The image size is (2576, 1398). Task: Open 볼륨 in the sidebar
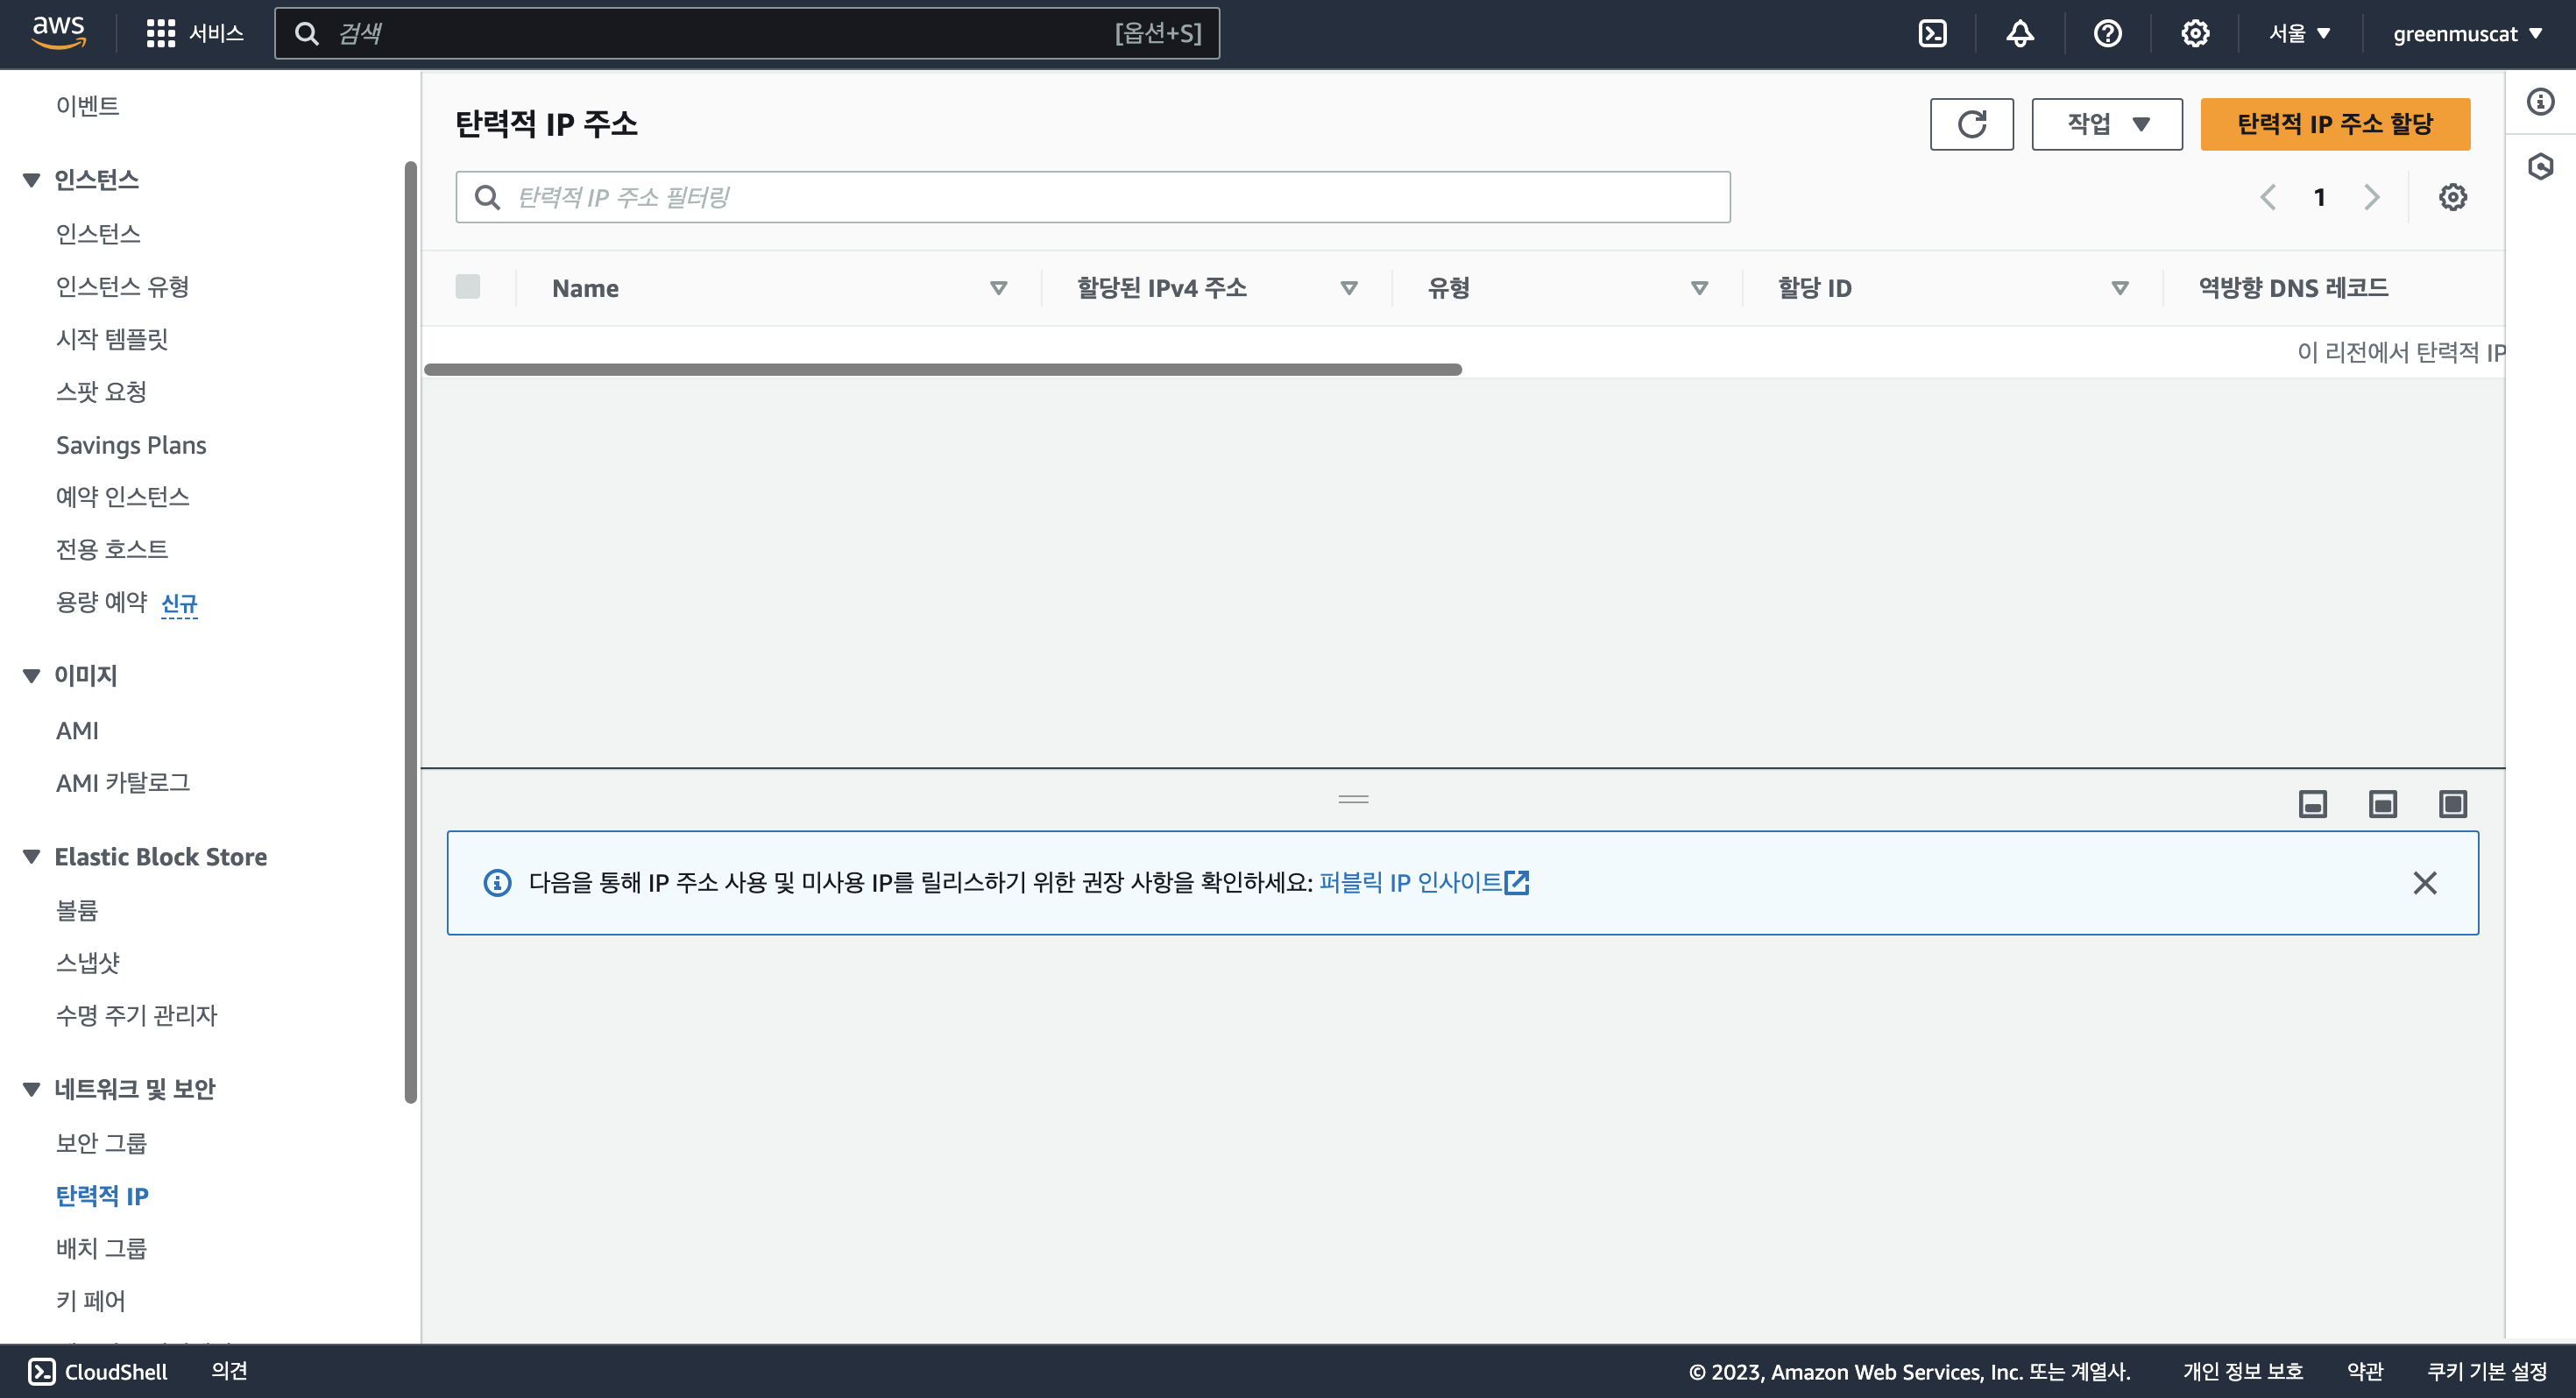[76, 910]
